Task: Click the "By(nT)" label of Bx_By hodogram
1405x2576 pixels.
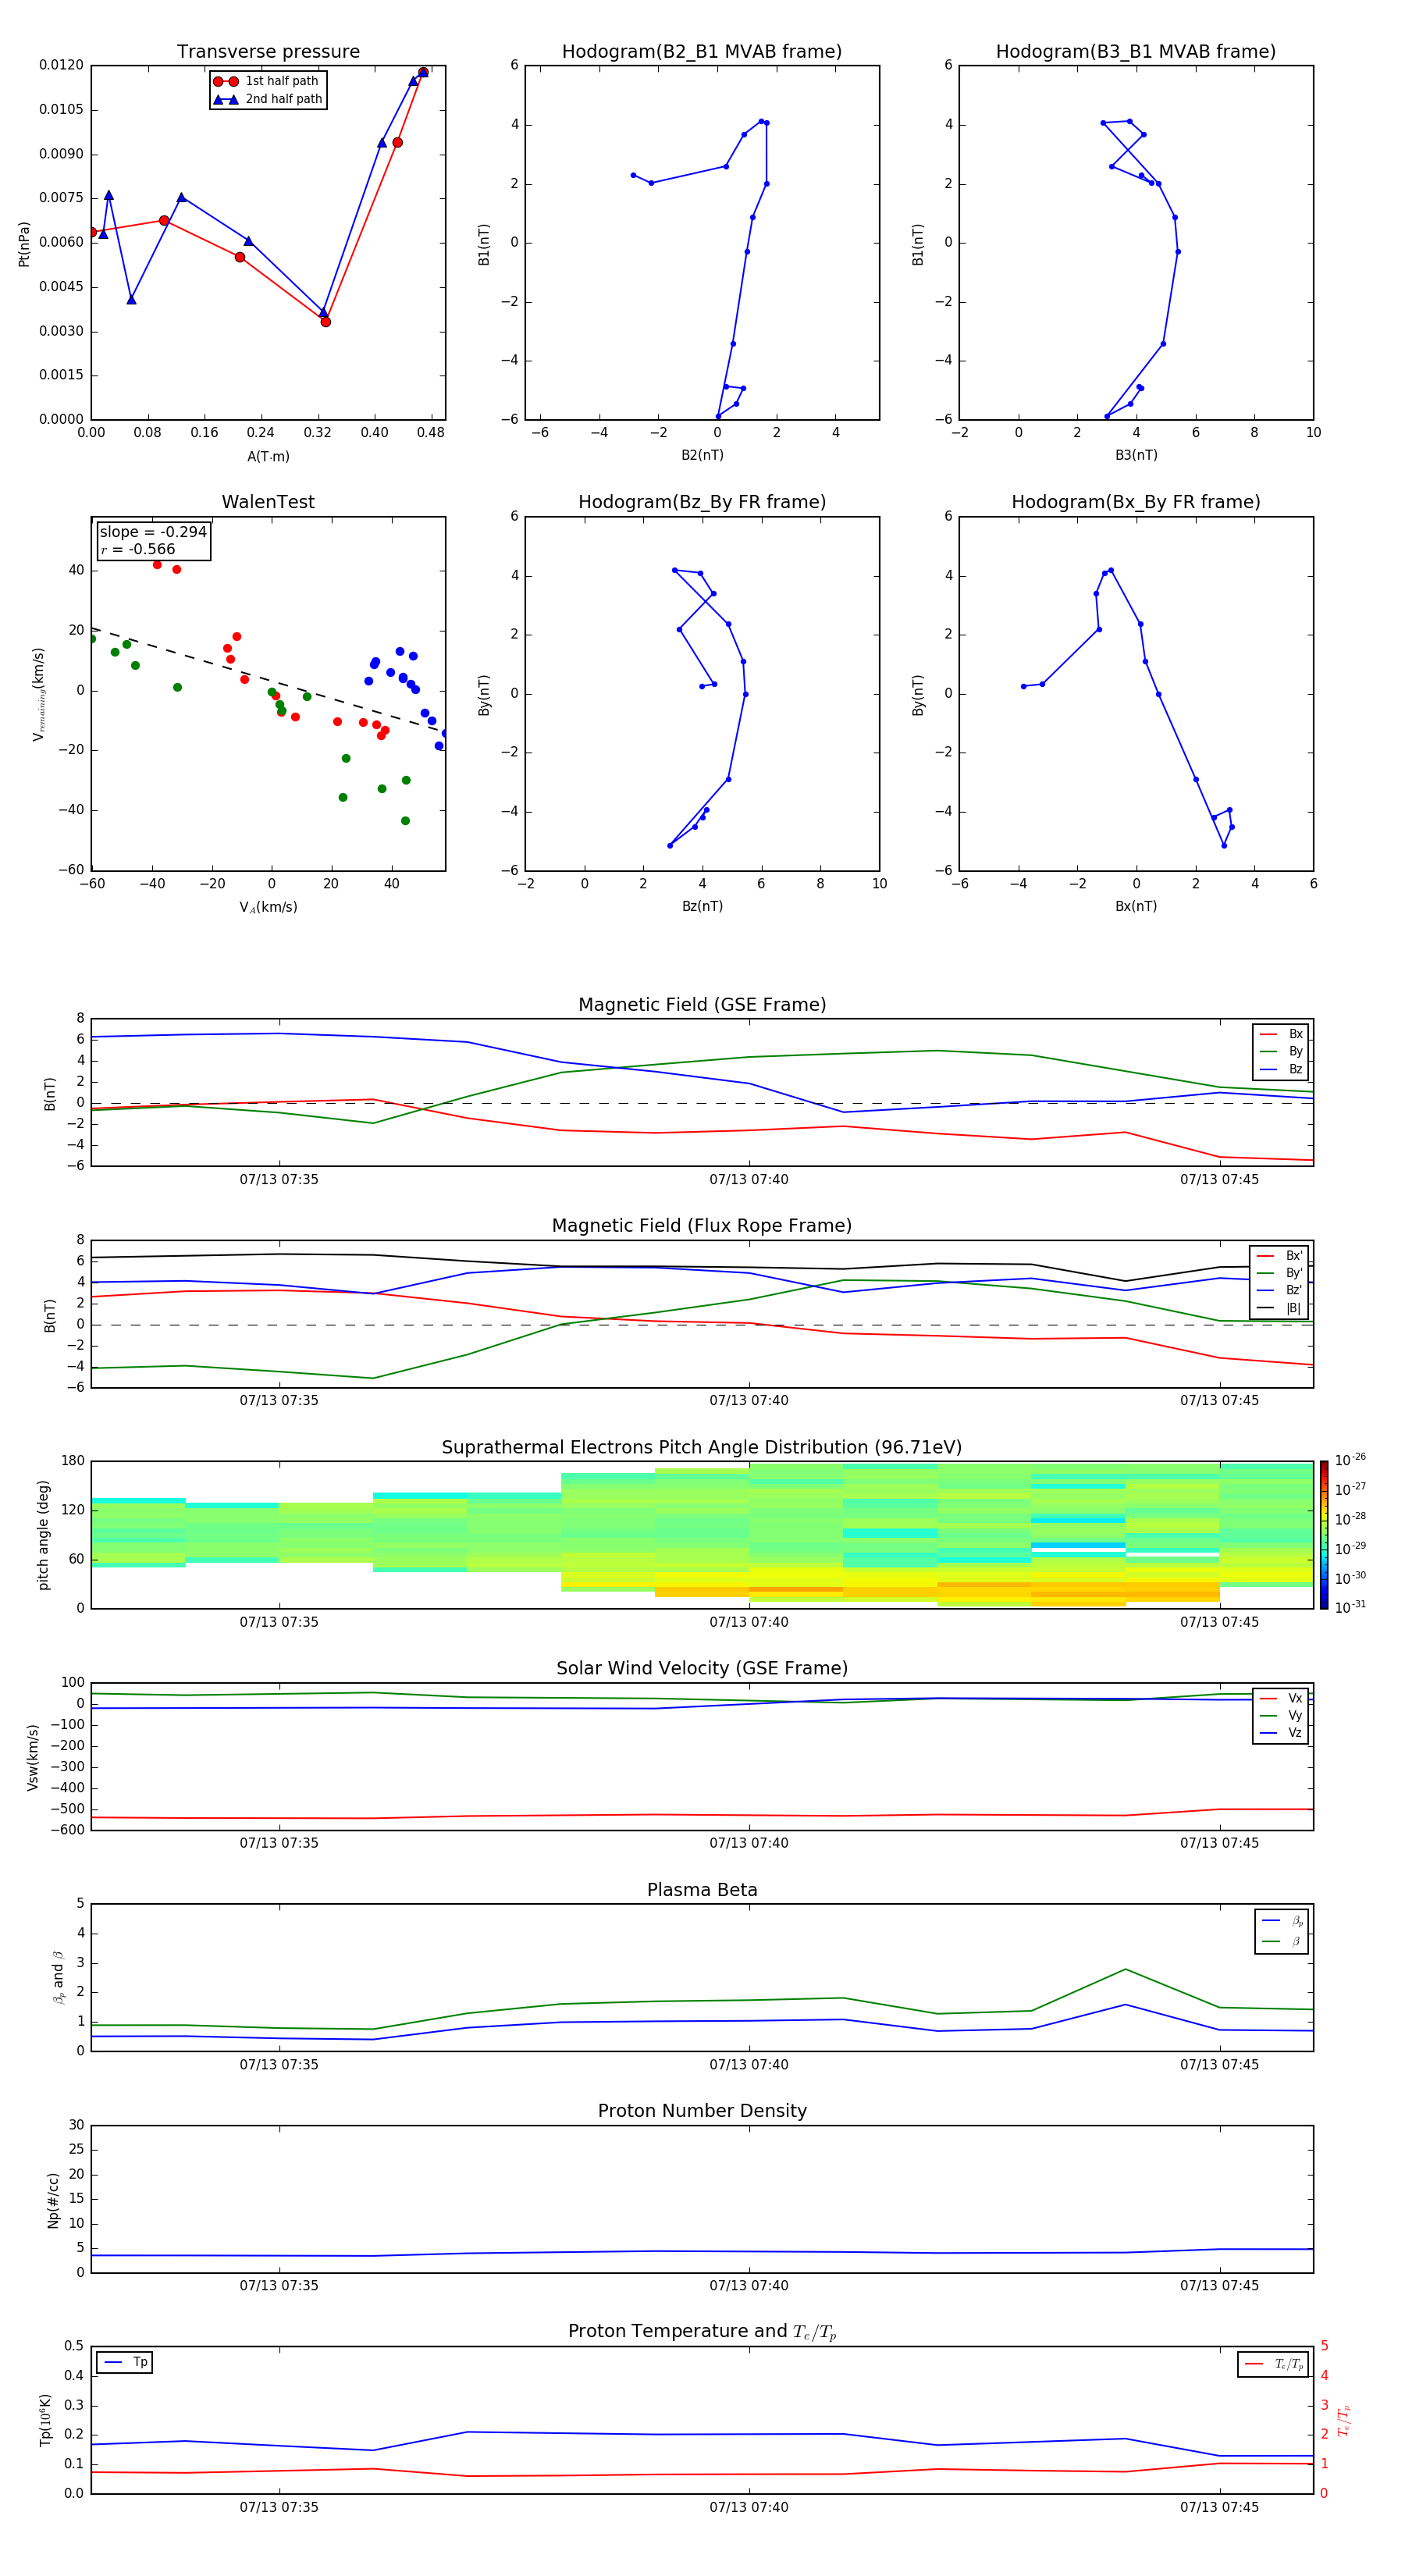Action: tap(918, 695)
